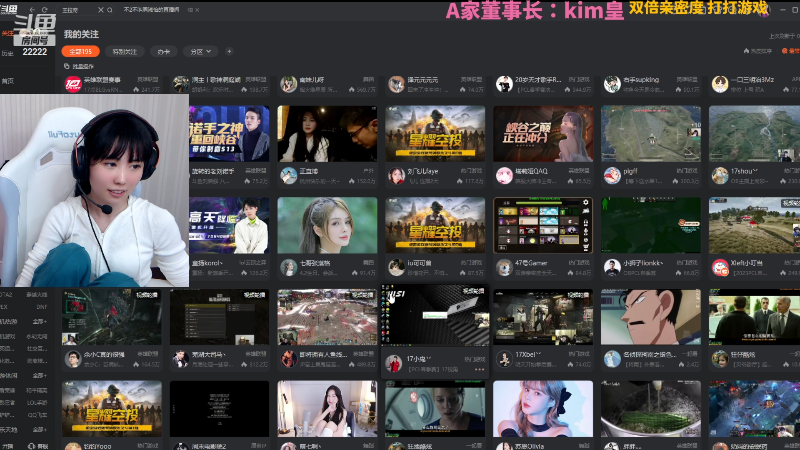Open the 47号Gamer stream thumbnail
This screenshot has width=800, height=450.
(x=543, y=225)
